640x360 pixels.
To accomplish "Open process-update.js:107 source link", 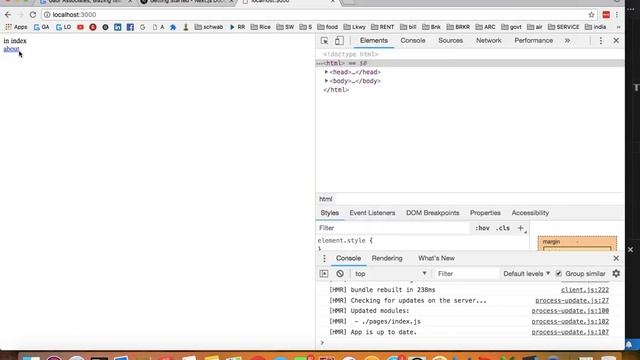I will pos(570,332).
